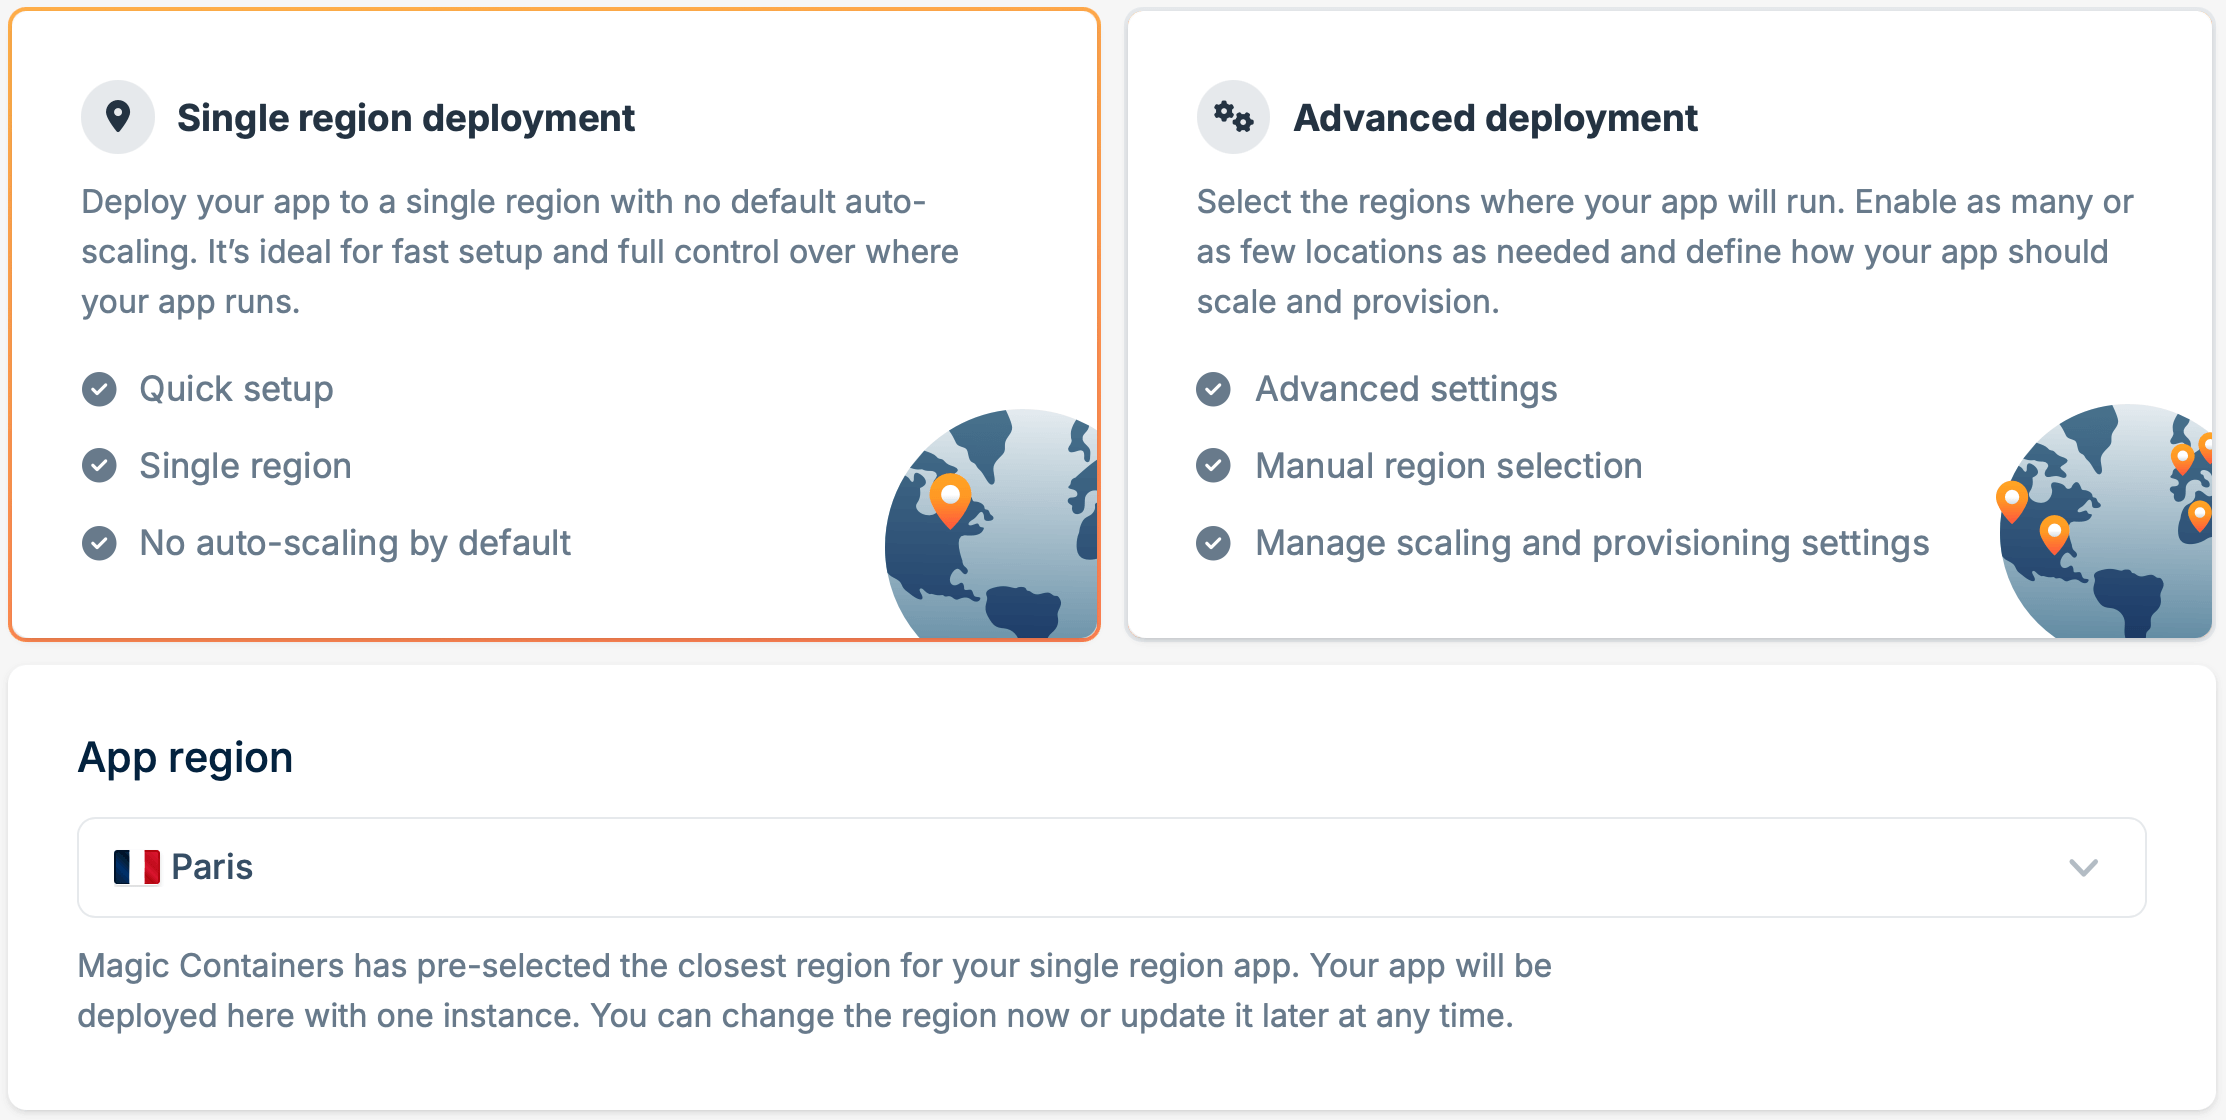This screenshot has height=1120, width=2226.
Task: Click the Manual region selection feature text
Action: (x=1449, y=466)
